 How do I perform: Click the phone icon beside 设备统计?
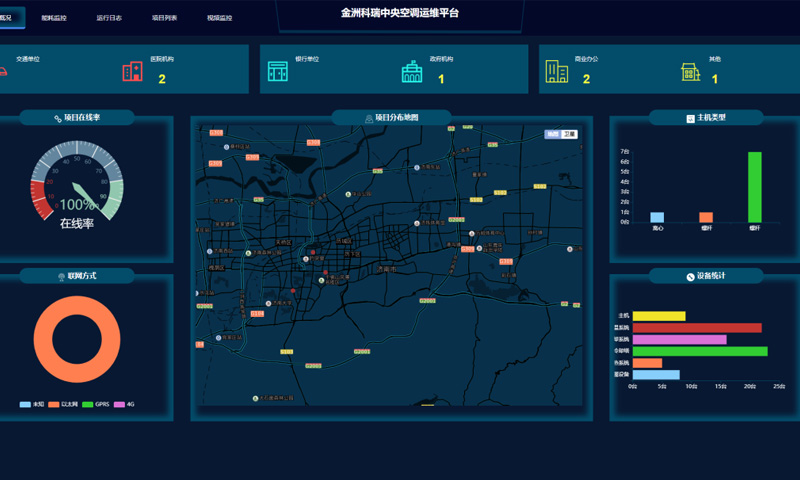click(690, 276)
